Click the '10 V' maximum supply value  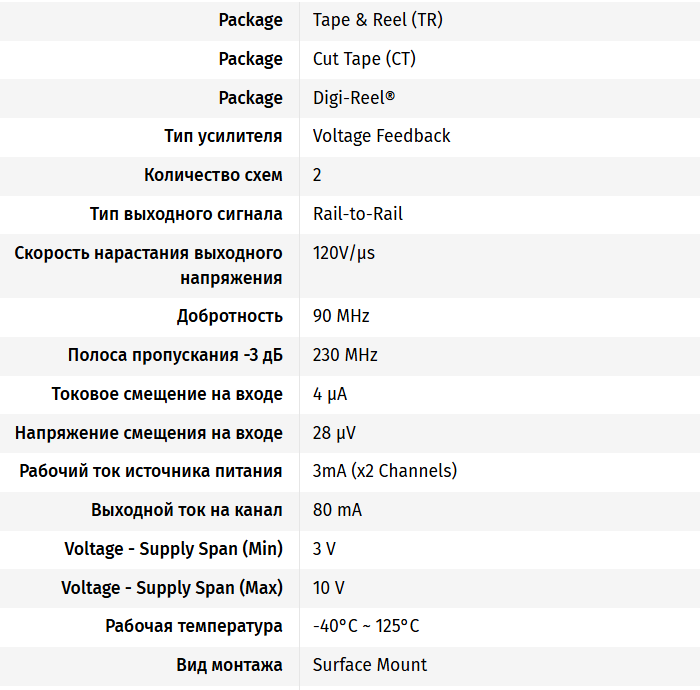coord(328,587)
